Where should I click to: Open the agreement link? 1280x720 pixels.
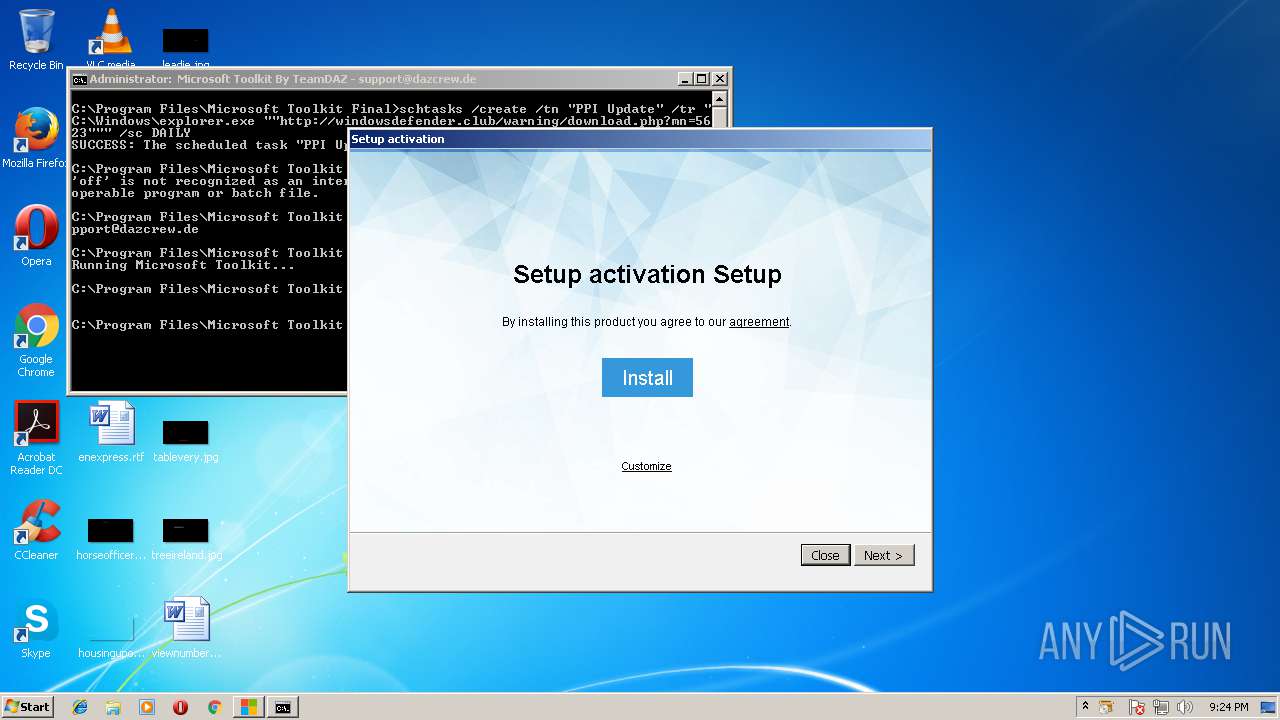[759, 322]
